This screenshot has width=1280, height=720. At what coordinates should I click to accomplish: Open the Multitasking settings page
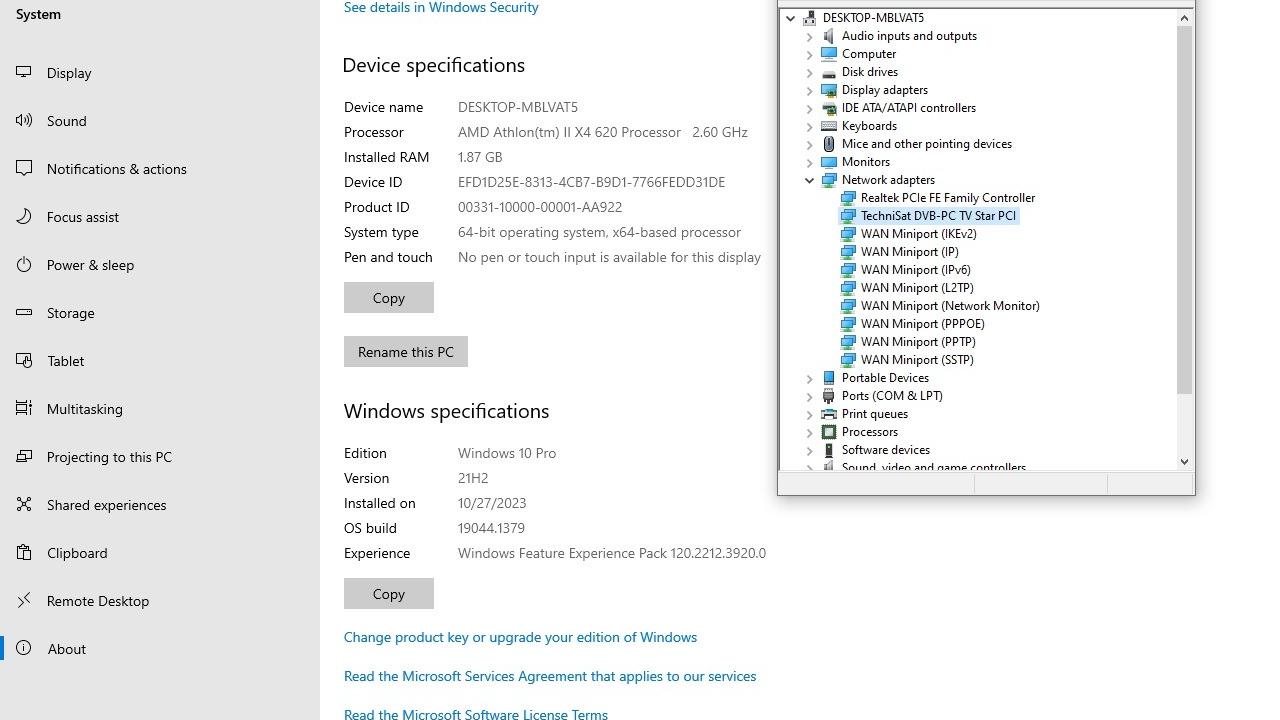84,409
